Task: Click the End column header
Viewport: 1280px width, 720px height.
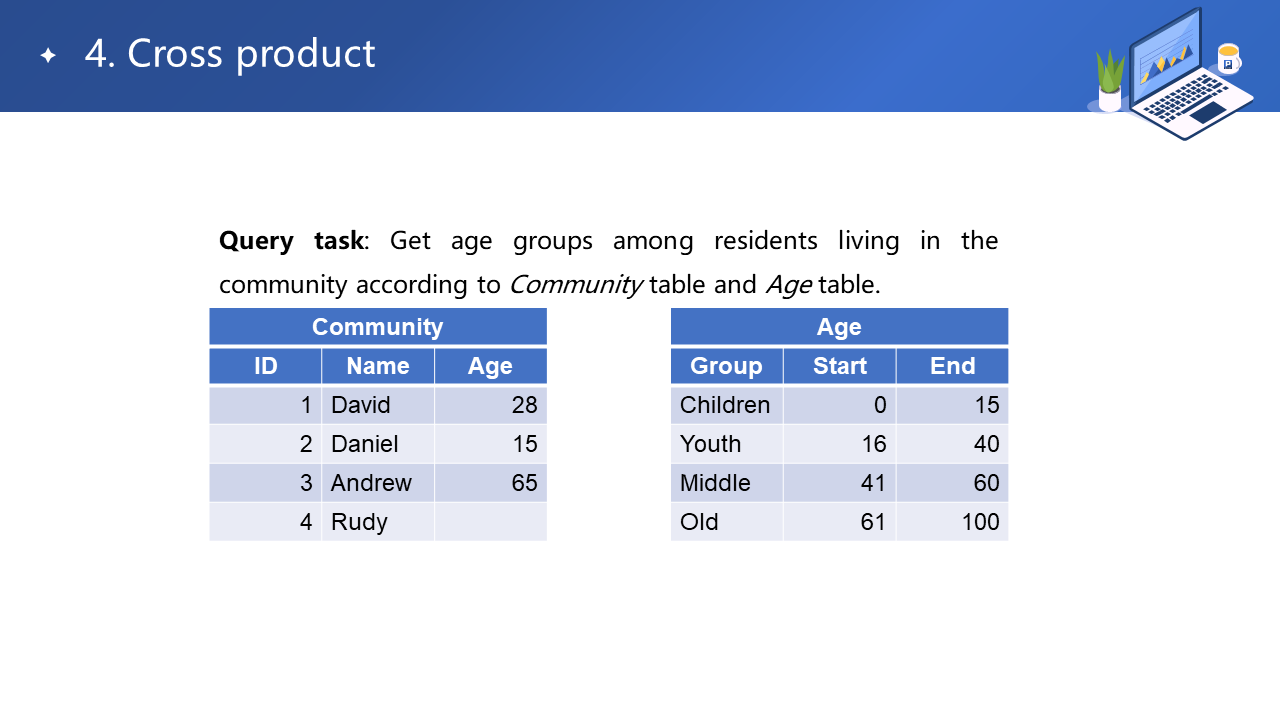Action: 952,366
